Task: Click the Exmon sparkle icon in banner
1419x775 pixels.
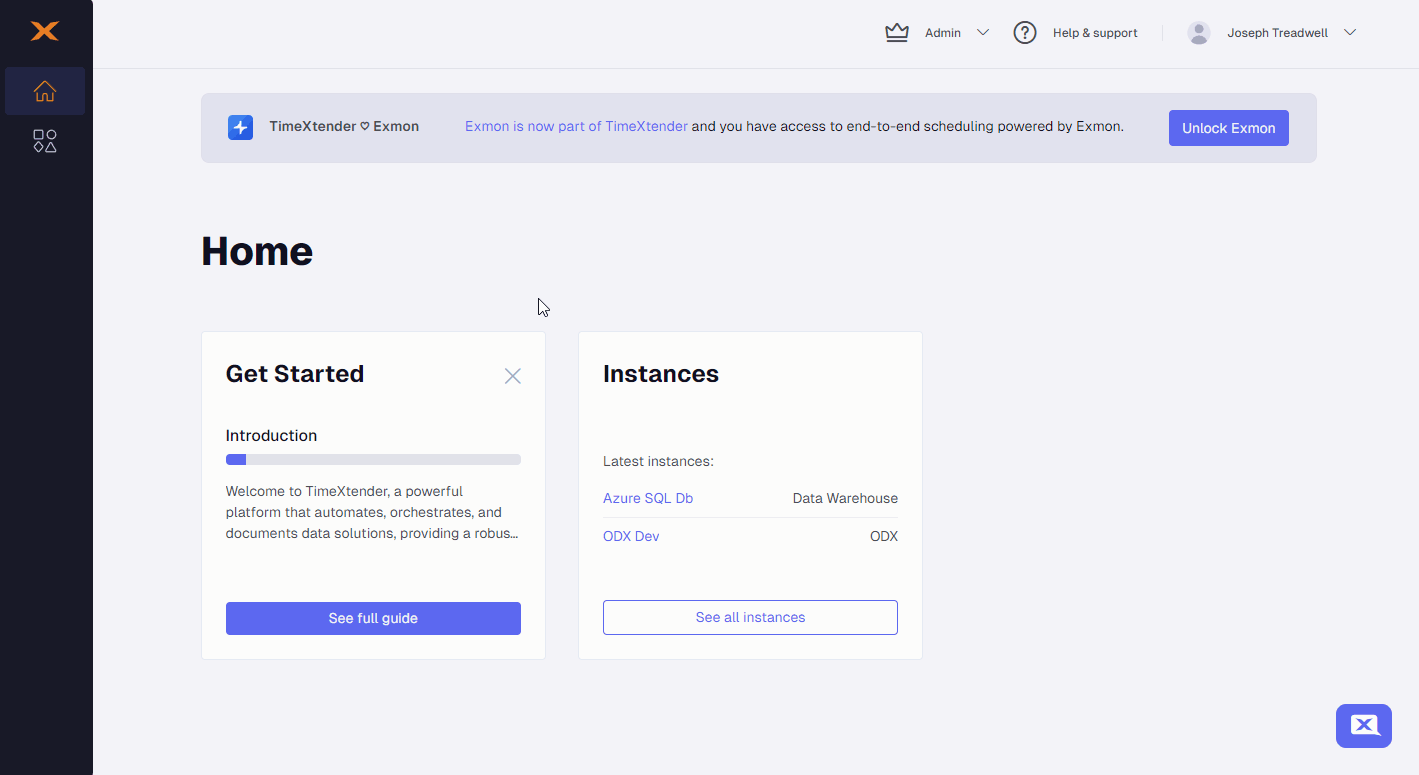Action: (240, 127)
